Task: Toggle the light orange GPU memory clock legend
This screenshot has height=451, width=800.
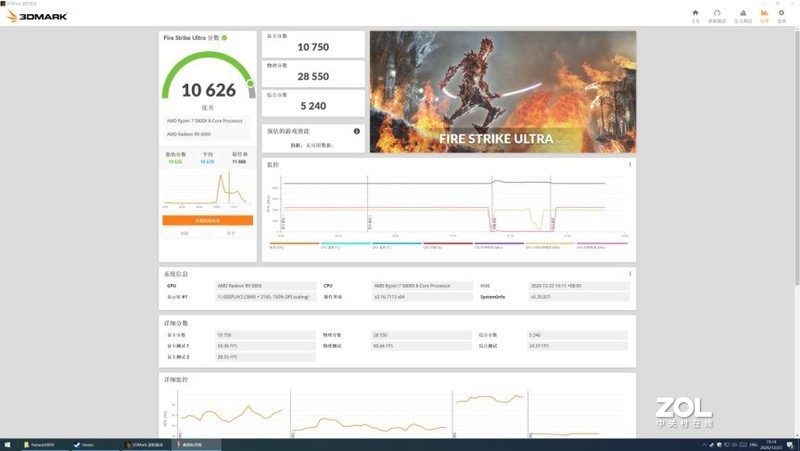Action: [x=550, y=245]
